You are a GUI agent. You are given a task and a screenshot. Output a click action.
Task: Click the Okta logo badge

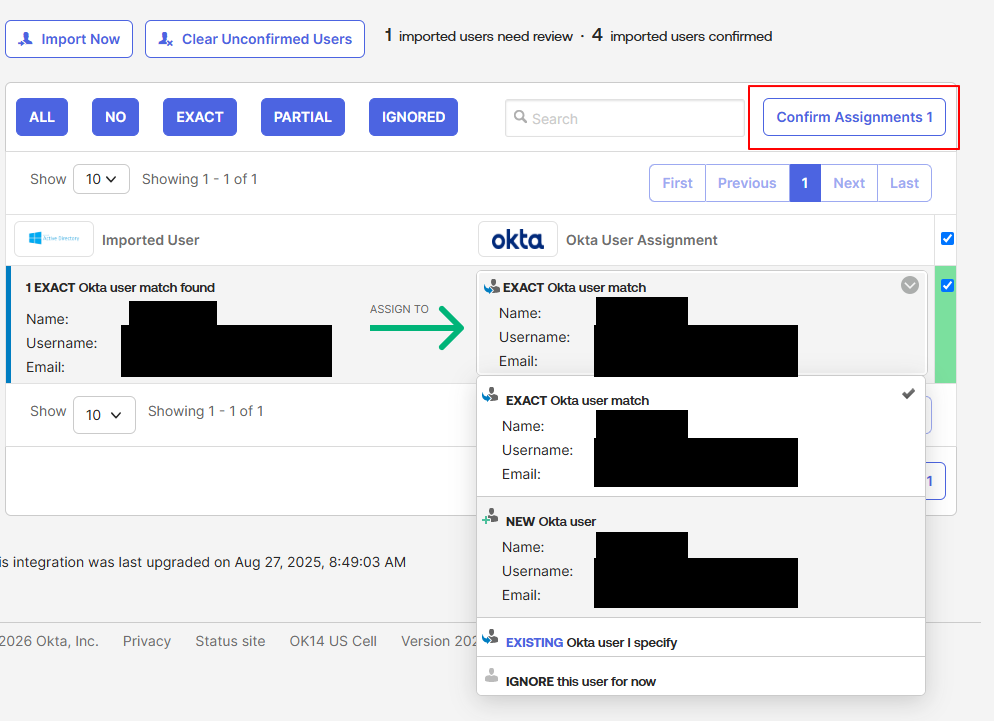coord(517,239)
